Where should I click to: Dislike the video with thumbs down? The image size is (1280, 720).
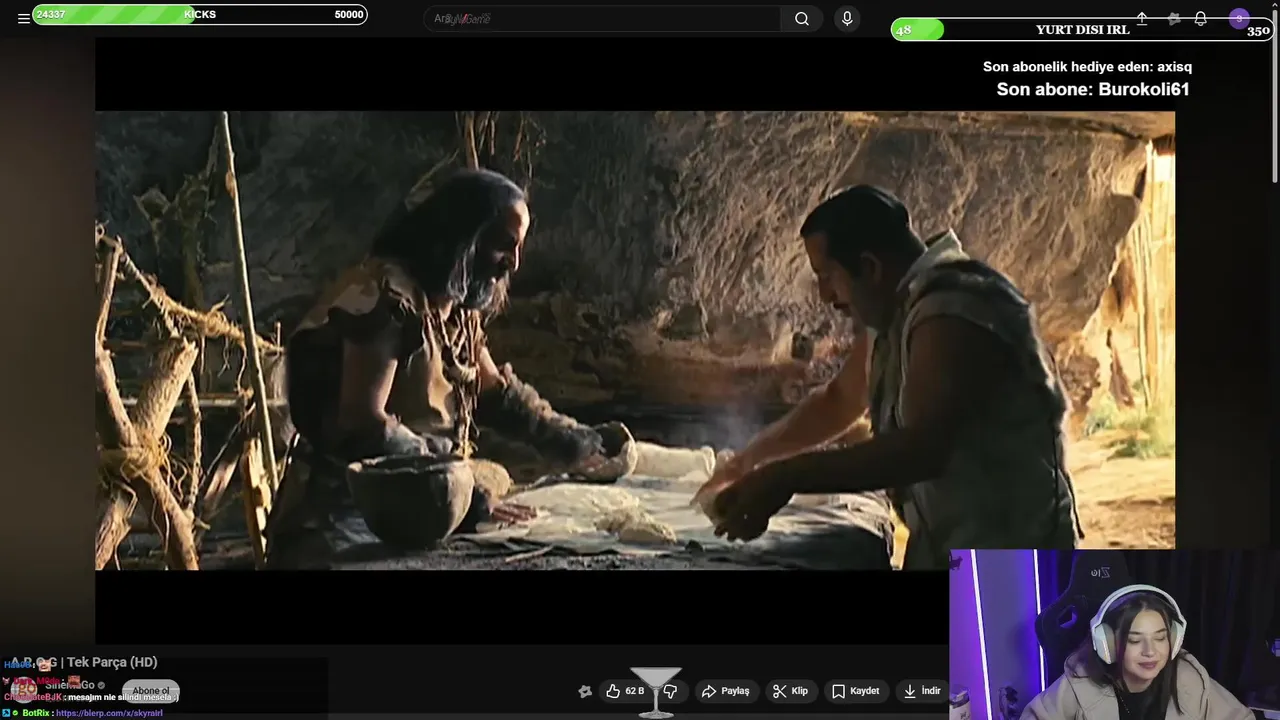[x=671, y=691]
